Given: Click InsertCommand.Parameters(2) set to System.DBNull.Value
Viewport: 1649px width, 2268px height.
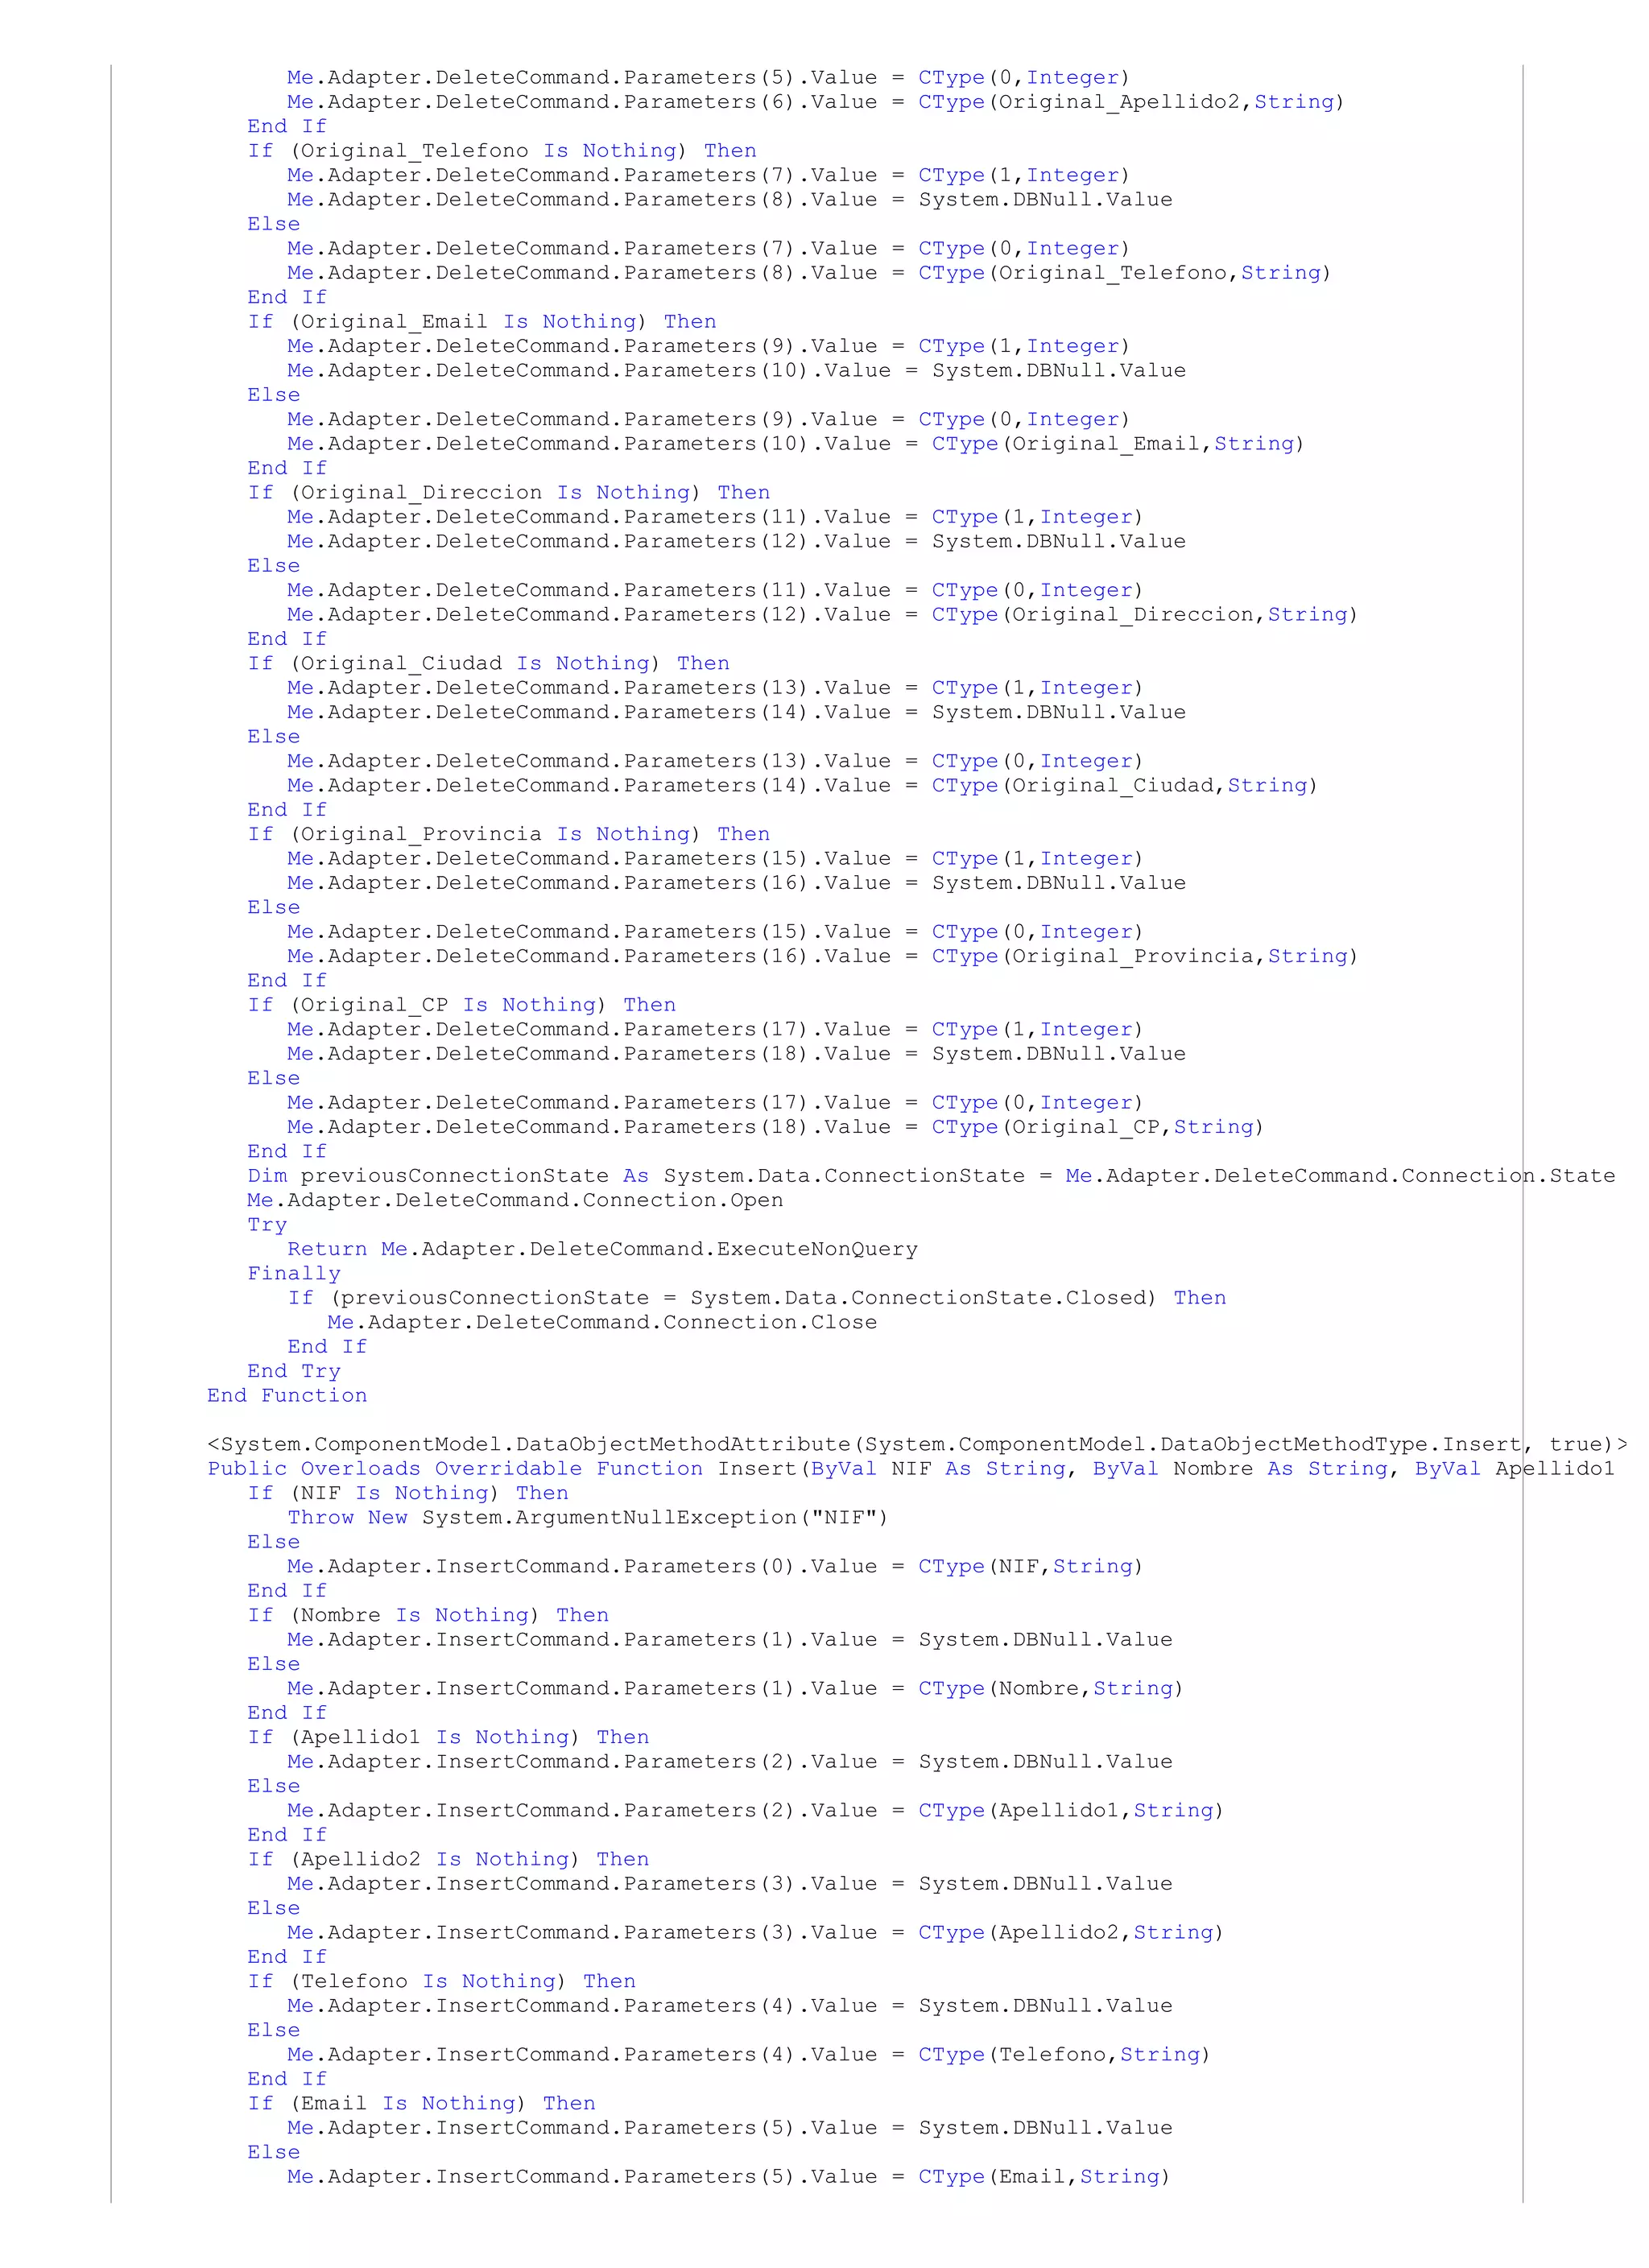Looking at the screenshot, I should point(729,1762).
